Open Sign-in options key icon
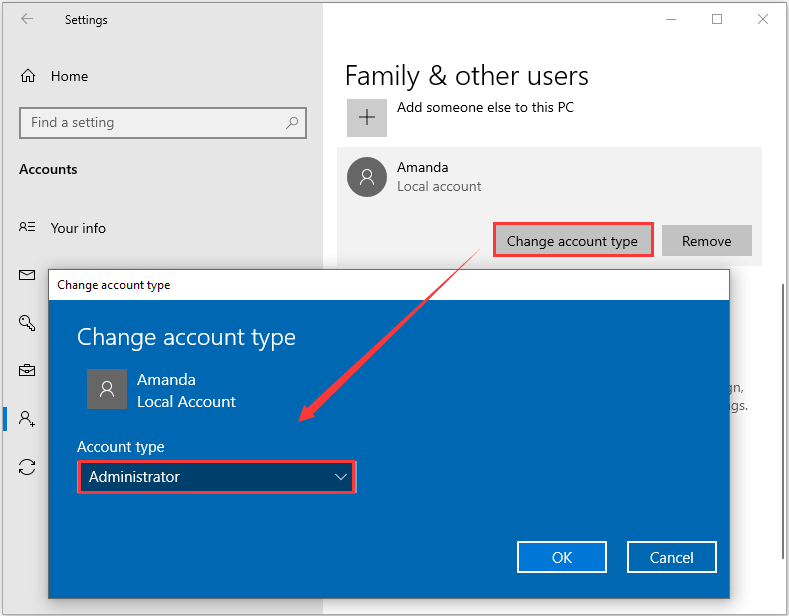The image size is (789, 616). (x=27, y=321)
